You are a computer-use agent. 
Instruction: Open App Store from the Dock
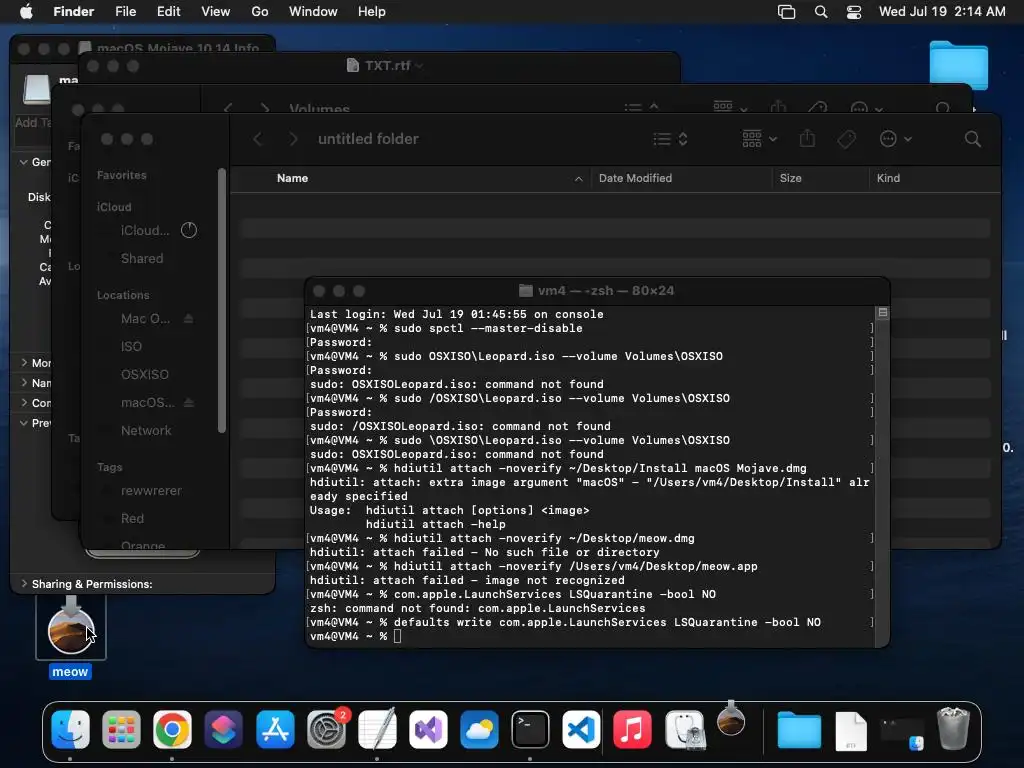tap(275, 729)
